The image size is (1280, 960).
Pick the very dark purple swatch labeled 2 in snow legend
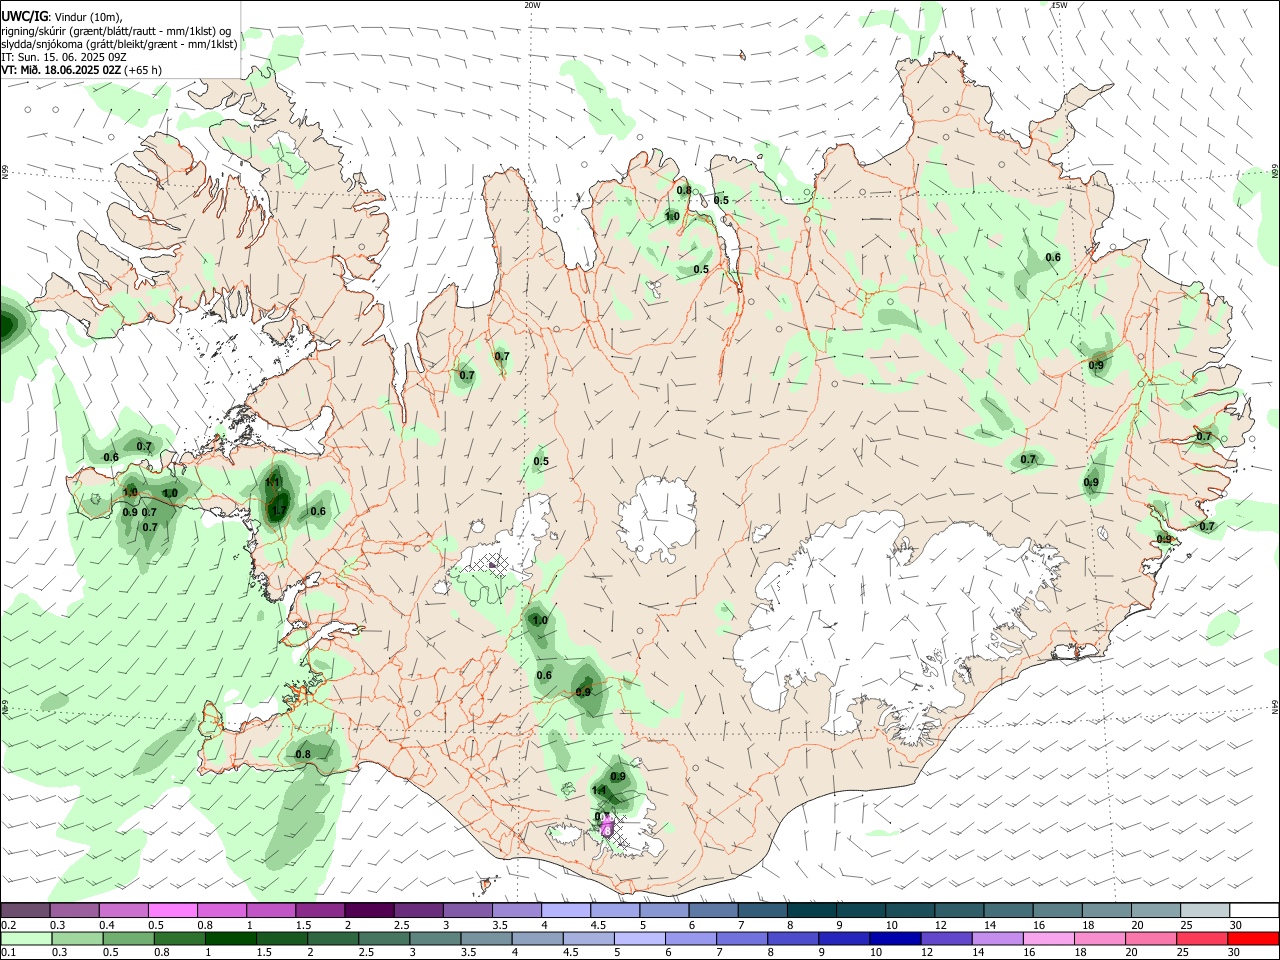pyautogui.click(x=369, y=911)
